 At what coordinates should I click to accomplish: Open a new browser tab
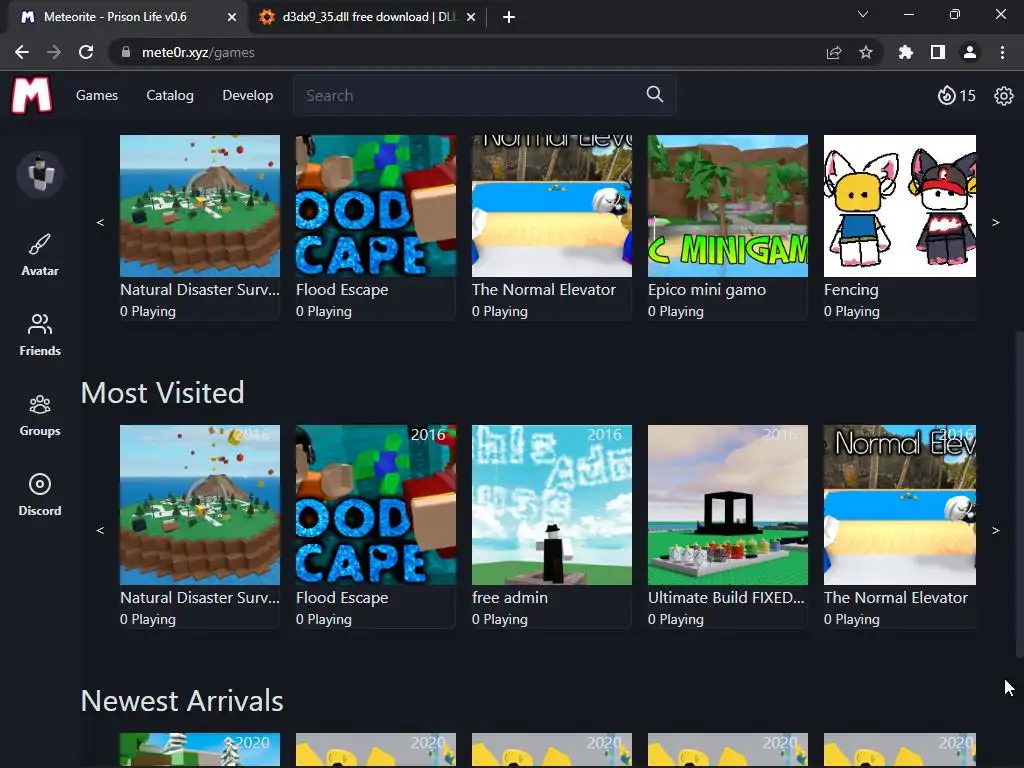(x=509, y=17)
